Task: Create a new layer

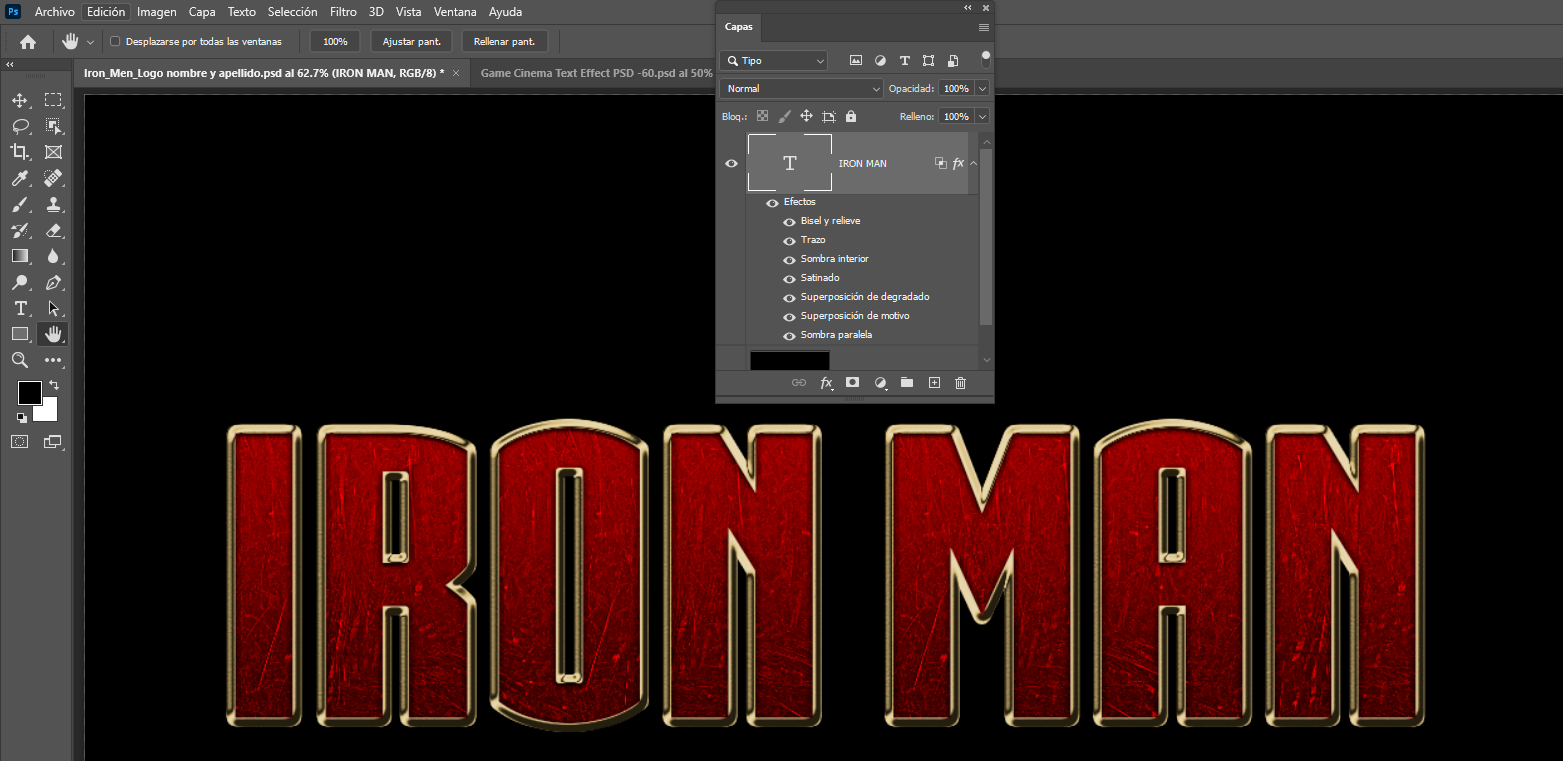Action: point(934,383)
